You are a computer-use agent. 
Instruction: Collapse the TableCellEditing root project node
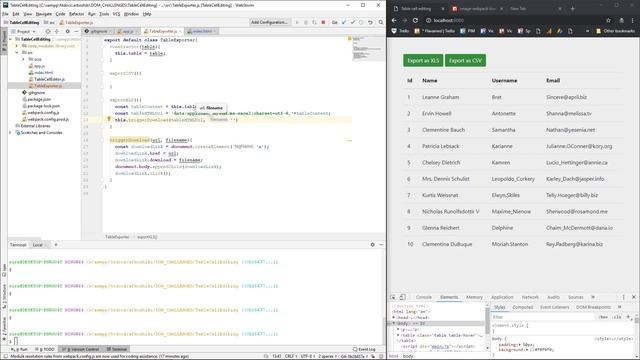click(11, 39)
